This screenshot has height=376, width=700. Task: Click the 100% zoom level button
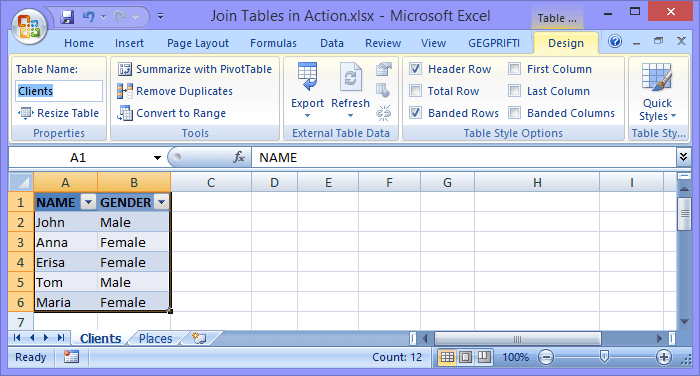(x=515, y=357)
